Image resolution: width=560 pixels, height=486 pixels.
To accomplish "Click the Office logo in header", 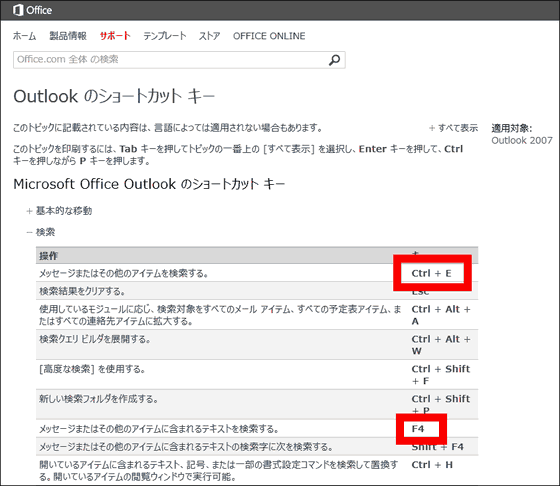I will tap(32, 10).
